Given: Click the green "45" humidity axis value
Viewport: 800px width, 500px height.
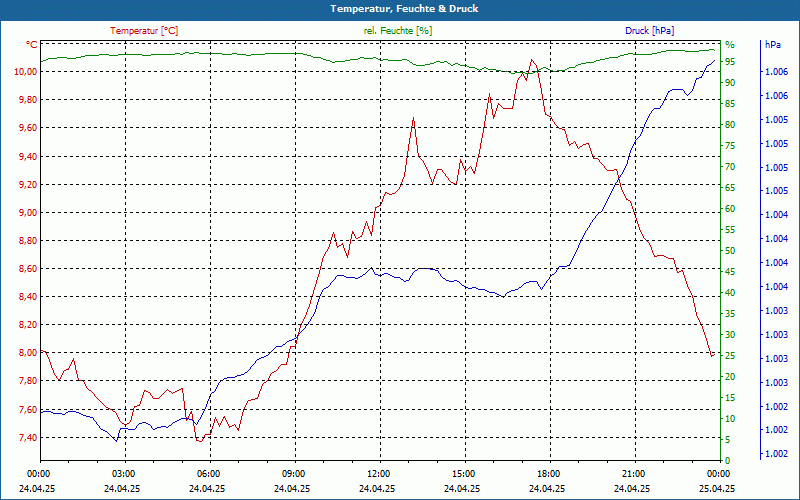Looking at the screenshot, I should pos(730,272).
